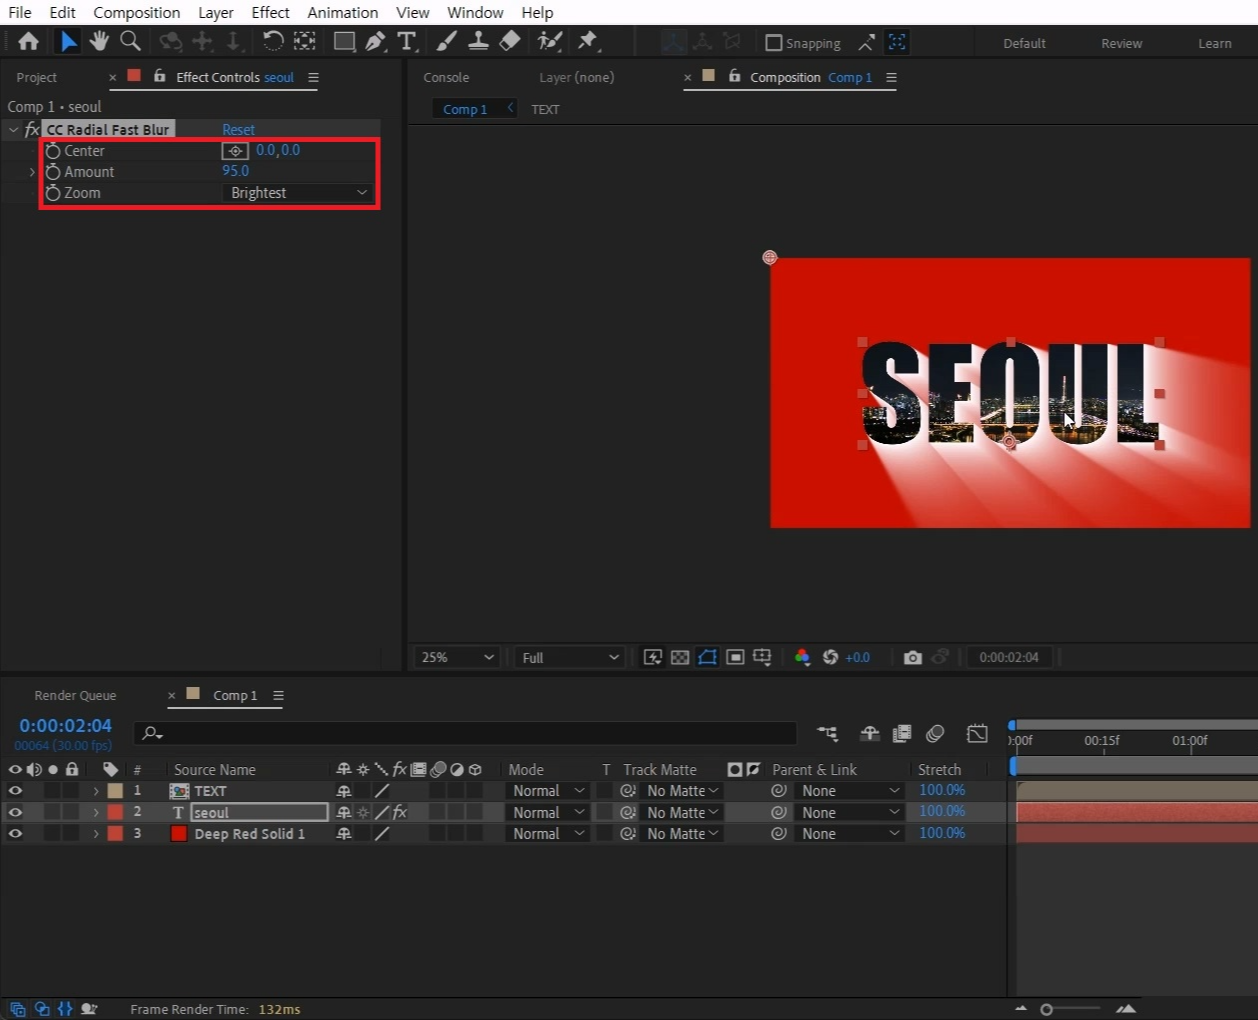The image size is (1258, 1020).
Task: Toggle the Amount stopwatch keyframe
Action: (x=53, y=172)
